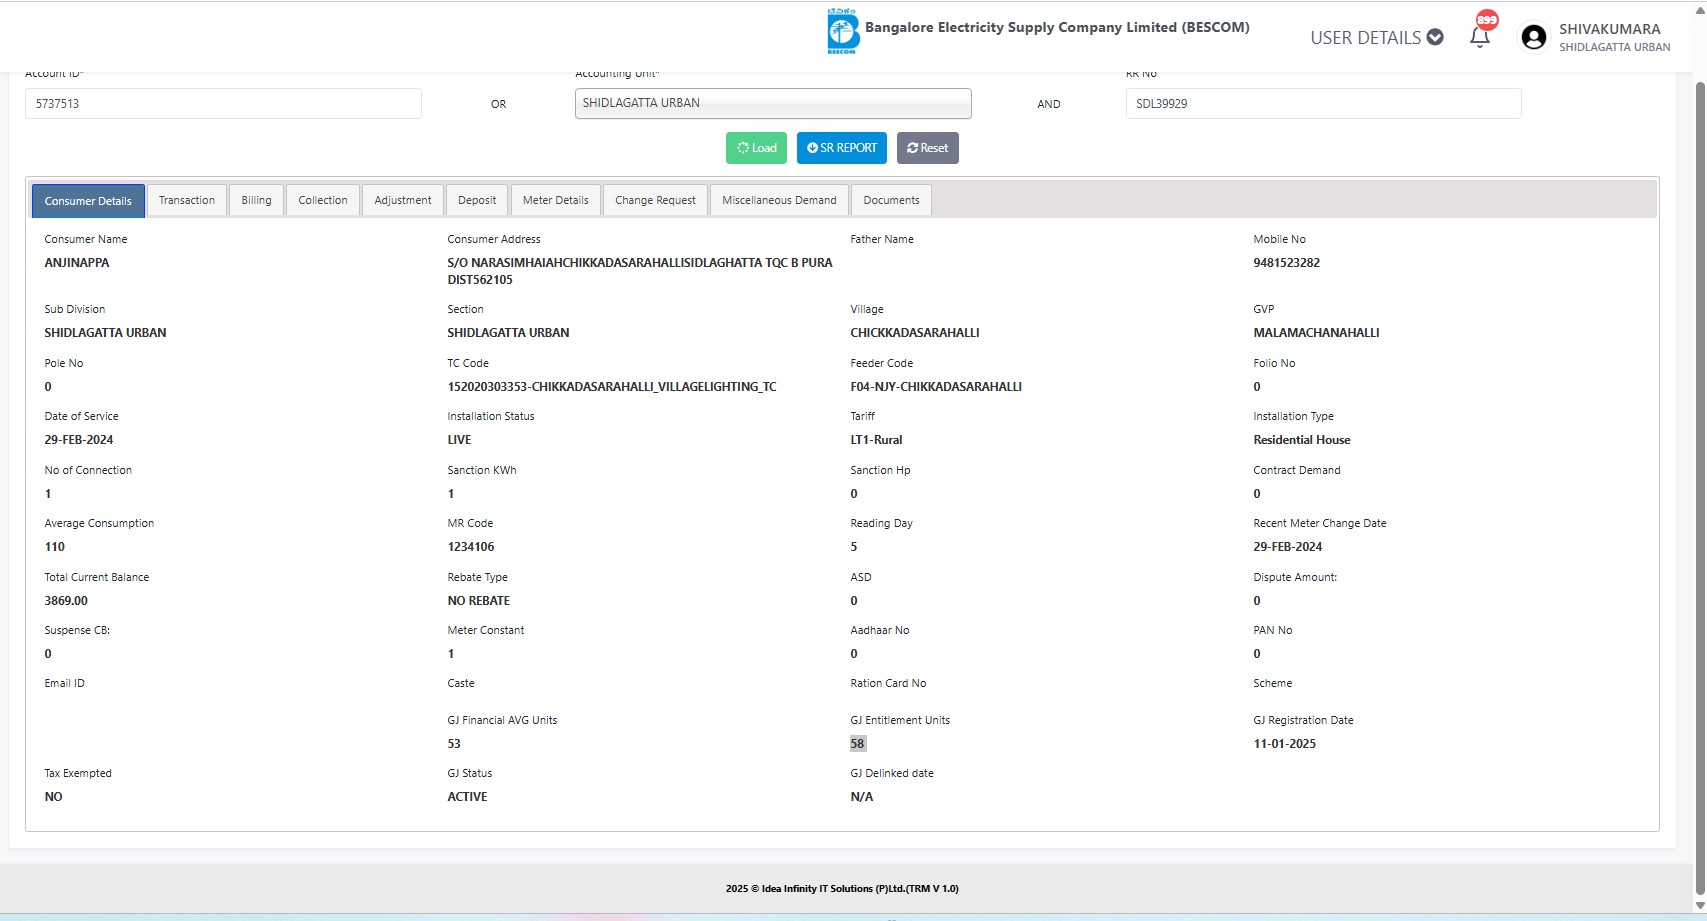Click the Load button

tap(756, 148)
